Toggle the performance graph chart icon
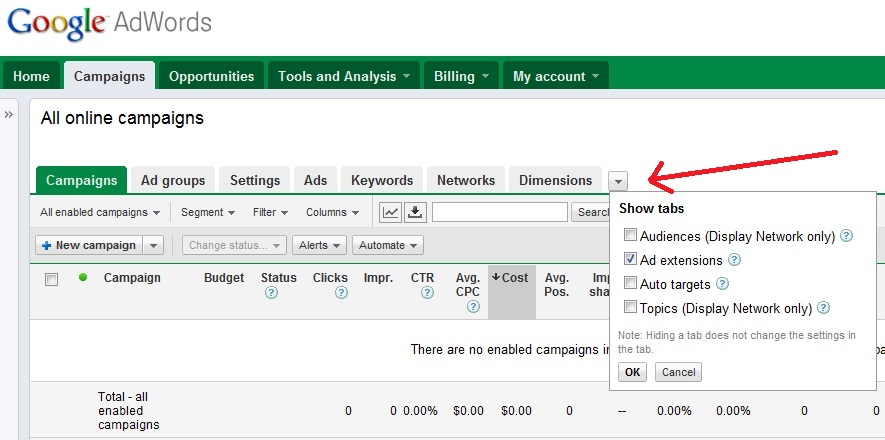Screen dimensions: 885x440 coord(390,212)
